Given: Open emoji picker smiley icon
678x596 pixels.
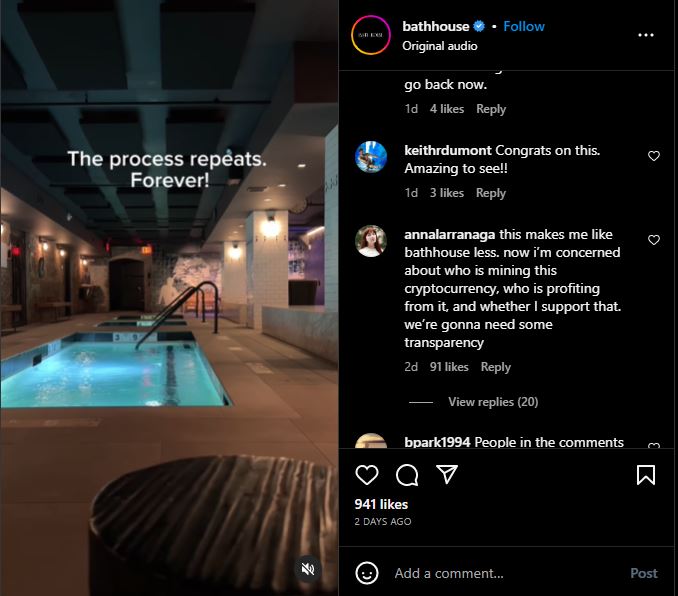Looking at the screenshot, I should (x=367, y=573).
